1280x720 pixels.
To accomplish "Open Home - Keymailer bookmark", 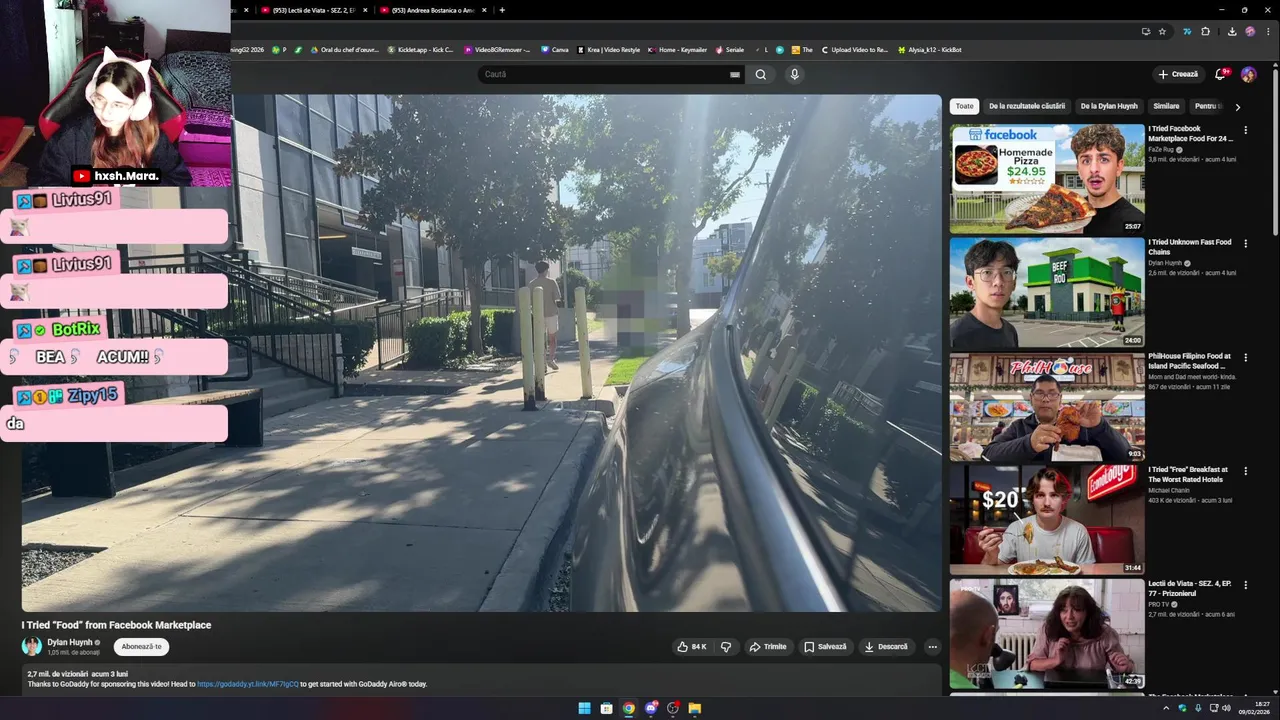I will coord(678,49).
